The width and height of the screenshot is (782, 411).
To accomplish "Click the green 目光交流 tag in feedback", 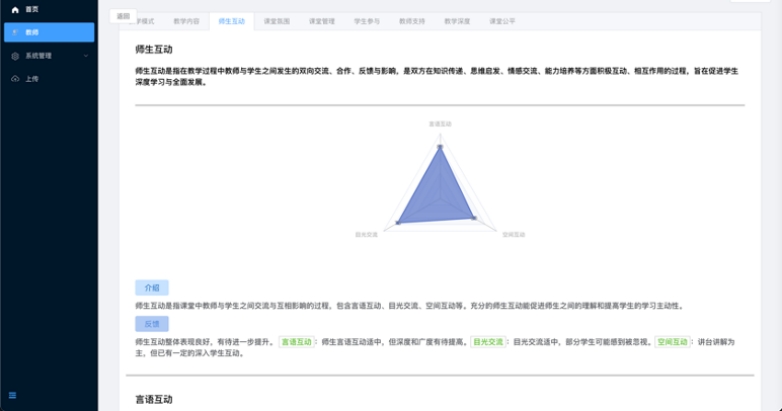I will (x=488, y=342).
